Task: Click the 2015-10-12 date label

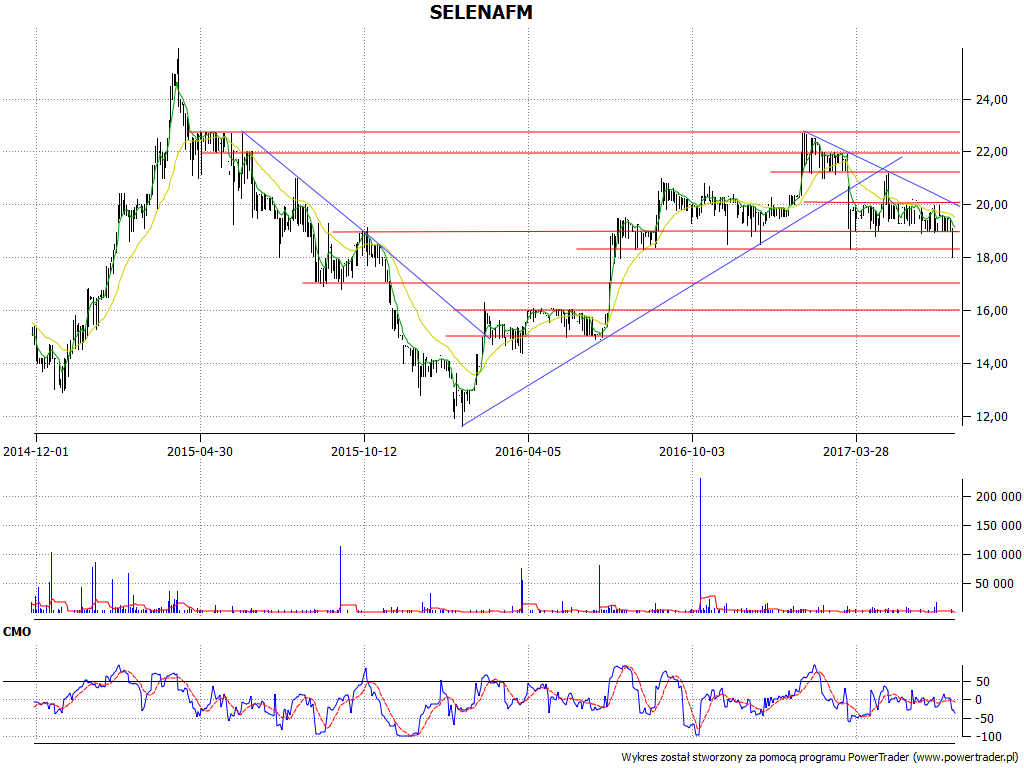Action: (364, 451)
